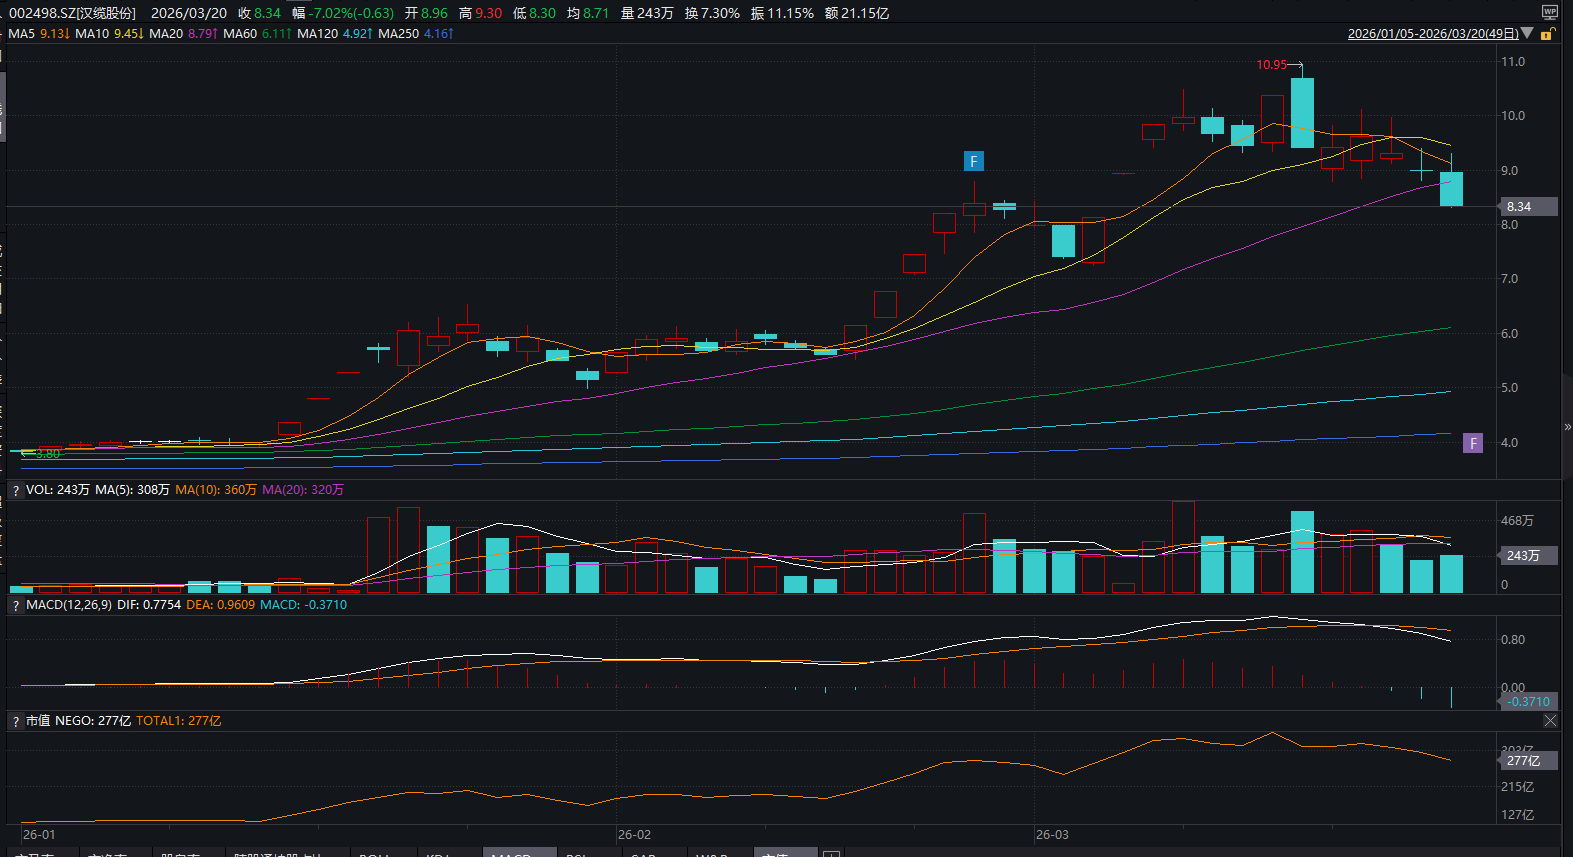Close the 市值 indicator panel

pos(1550,720)
